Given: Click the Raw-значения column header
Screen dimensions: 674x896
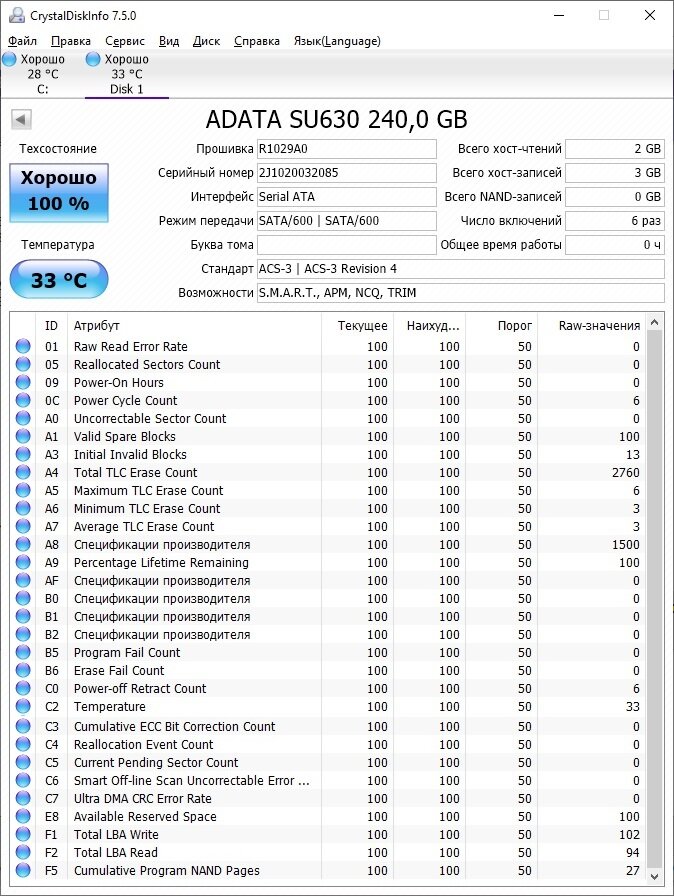Looking at the screenshot, I should click(592, 326).
